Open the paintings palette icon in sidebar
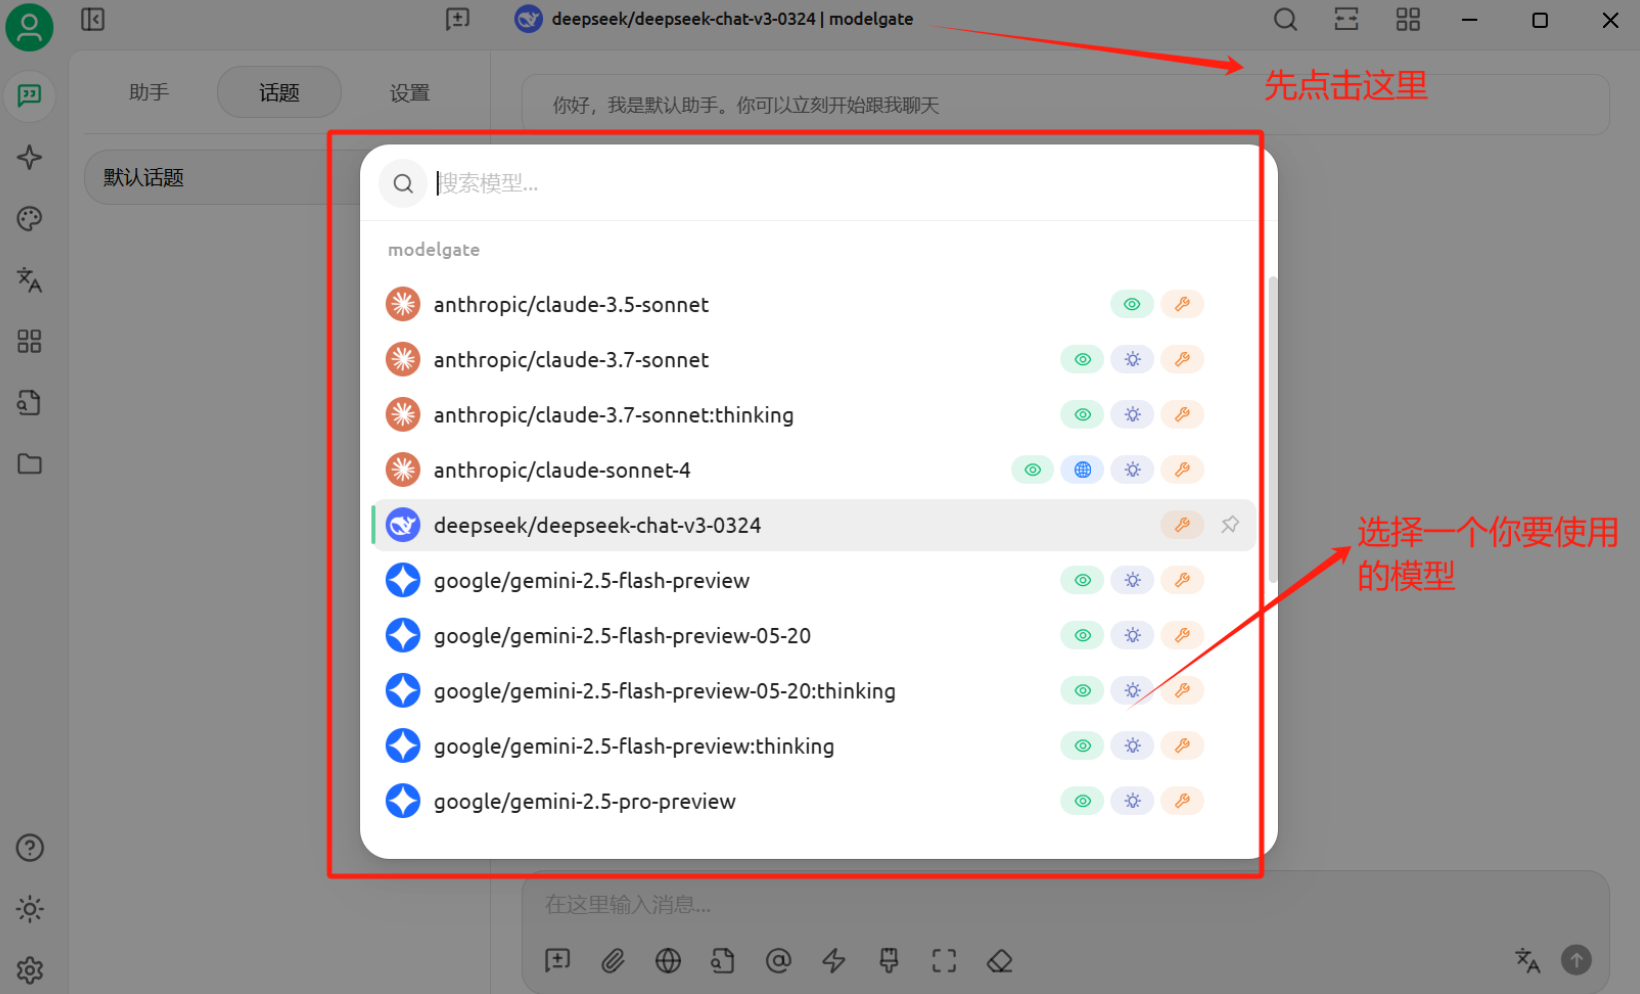Viewport: 1640px width, 994px height. click(29, 219)
